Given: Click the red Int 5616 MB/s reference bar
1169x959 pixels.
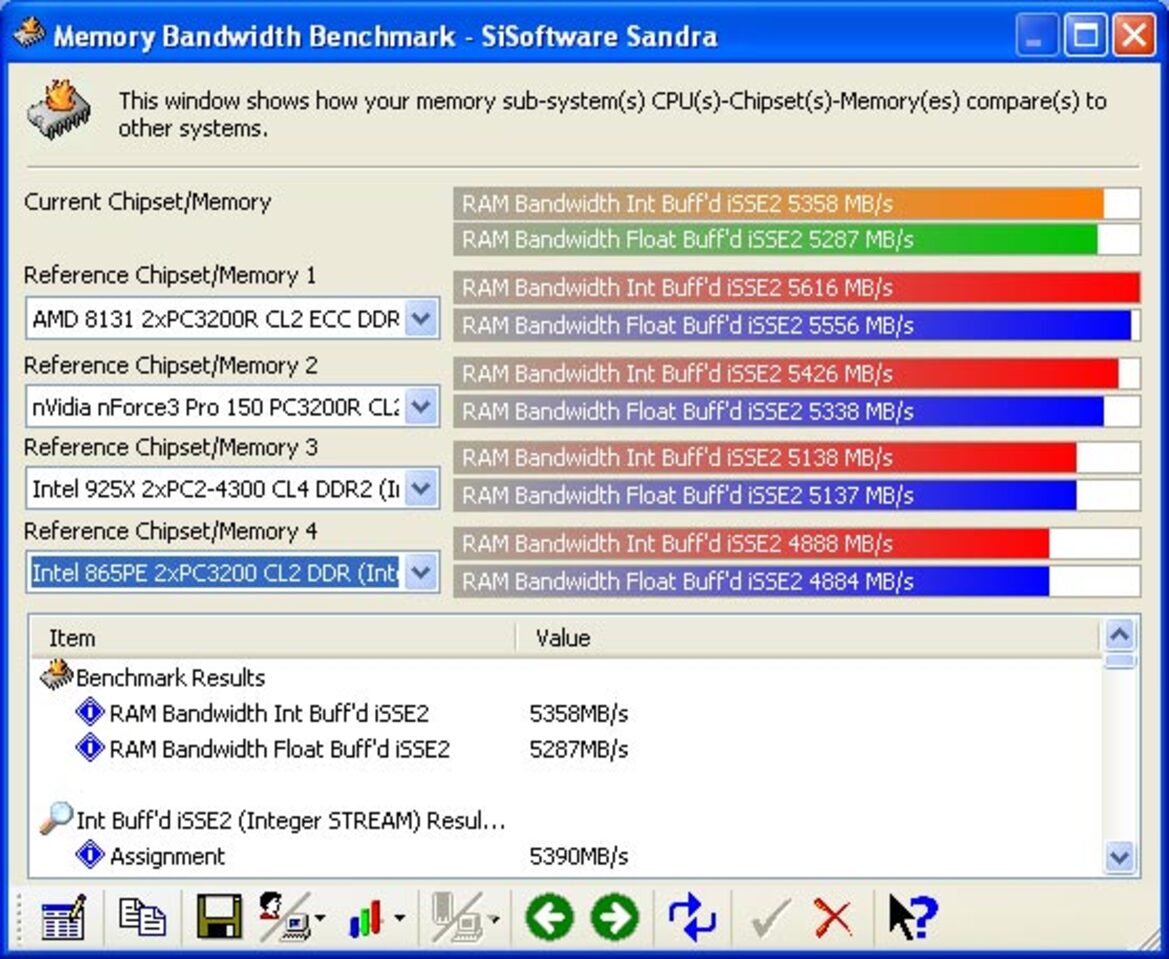Looking at the screenshot, I should (797, 288).
